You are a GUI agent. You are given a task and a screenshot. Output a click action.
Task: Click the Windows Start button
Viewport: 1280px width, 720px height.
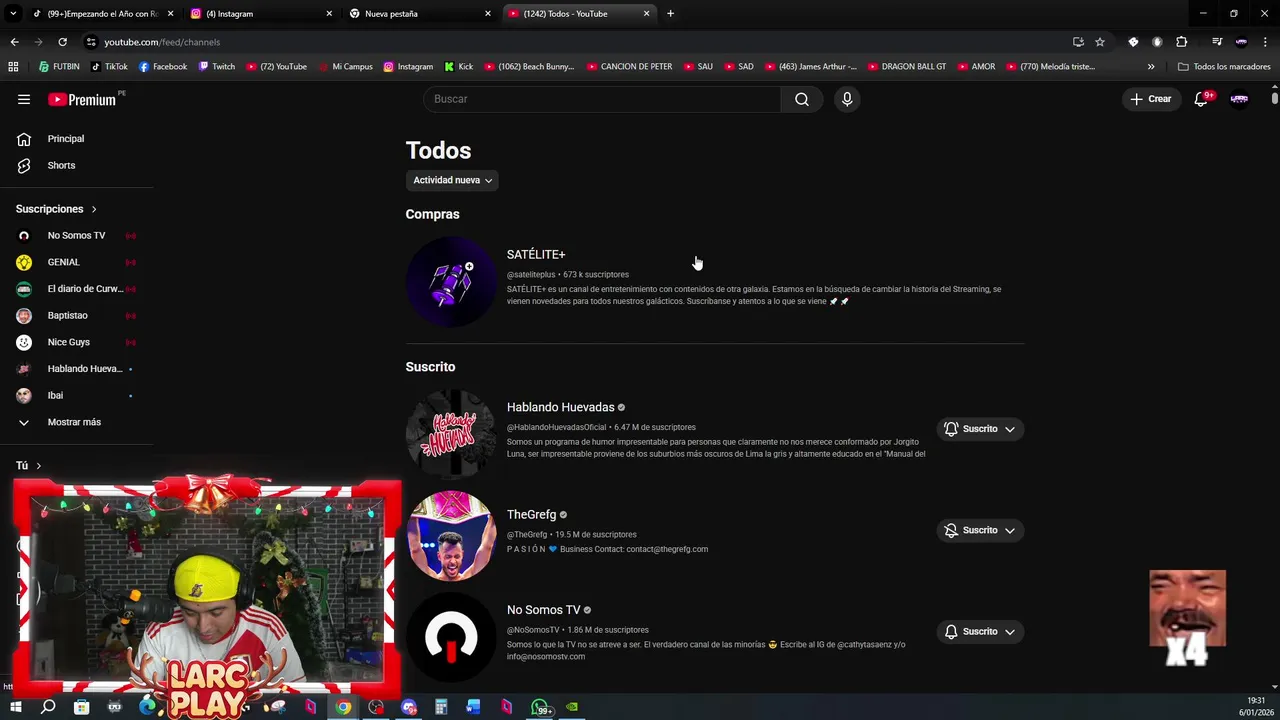coord(15,707)
